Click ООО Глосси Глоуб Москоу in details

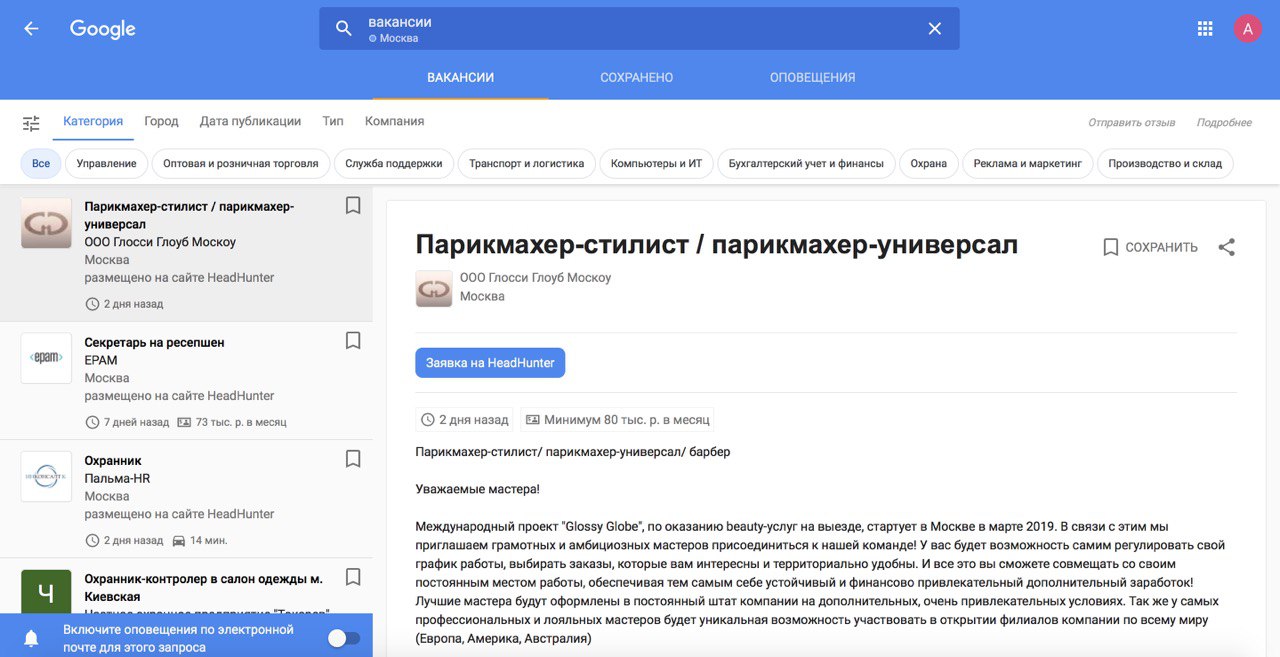[535, 277]
